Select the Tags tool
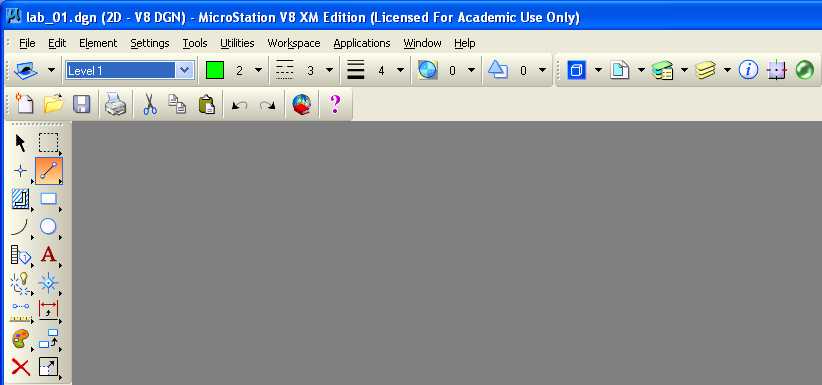Viewport: 822px width, 385px height. (x=21, y=255)
